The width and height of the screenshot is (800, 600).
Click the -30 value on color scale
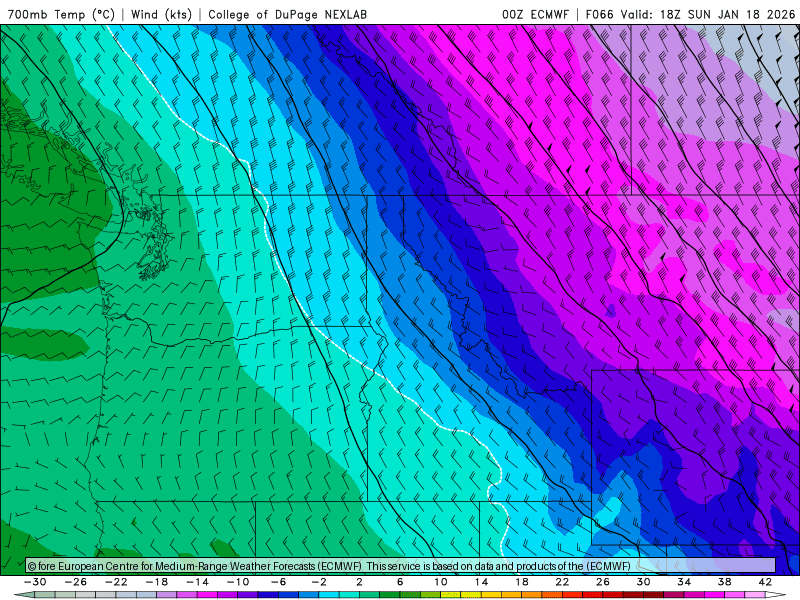(x=35, y=582)
